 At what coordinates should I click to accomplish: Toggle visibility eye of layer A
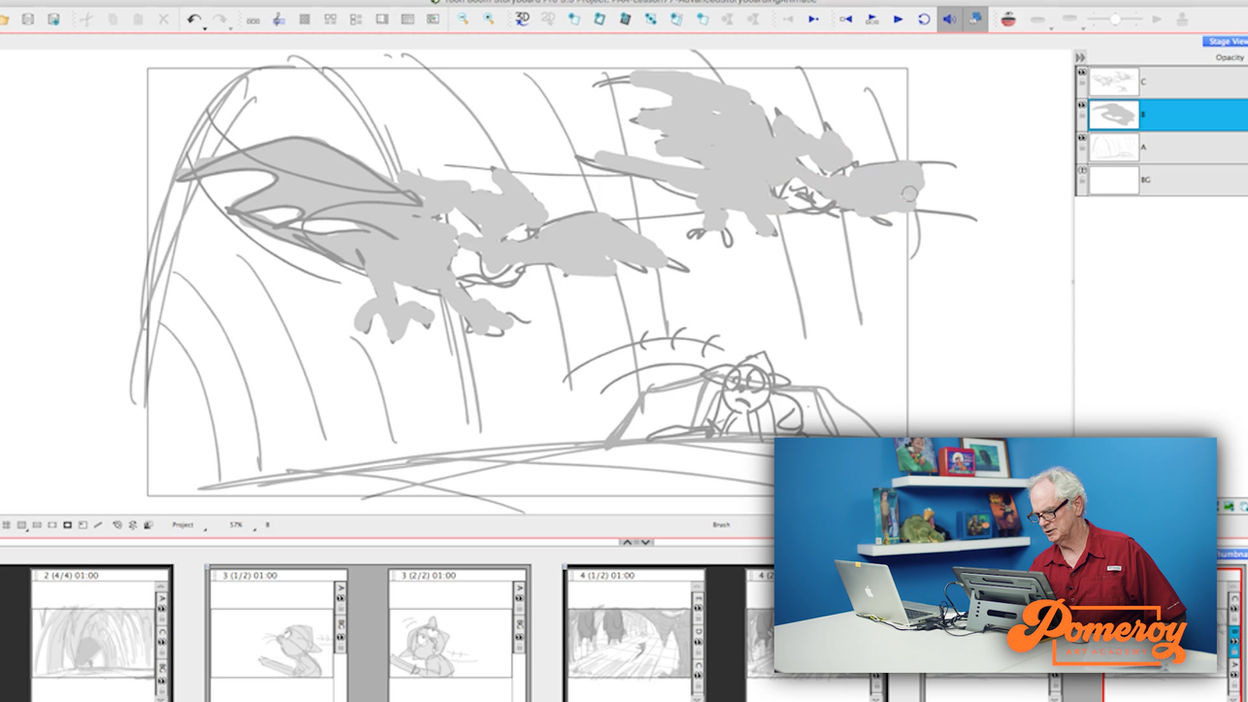[x=1081, y=138]
